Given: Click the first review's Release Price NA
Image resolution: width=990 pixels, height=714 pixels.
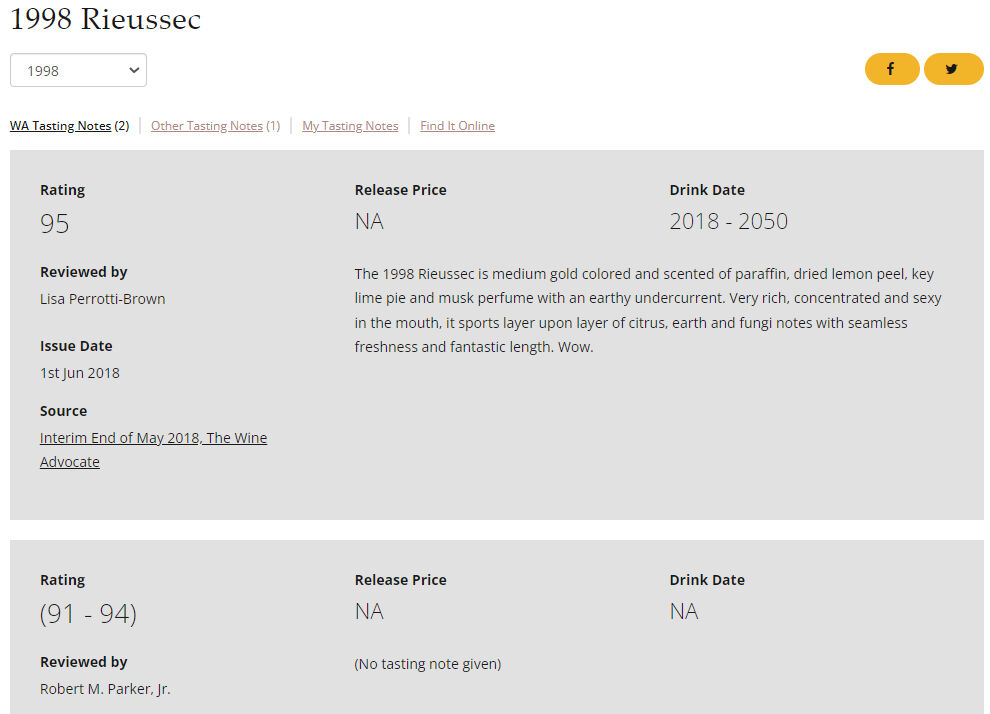Looking at the screenshot, I should [x=369, y=222].
